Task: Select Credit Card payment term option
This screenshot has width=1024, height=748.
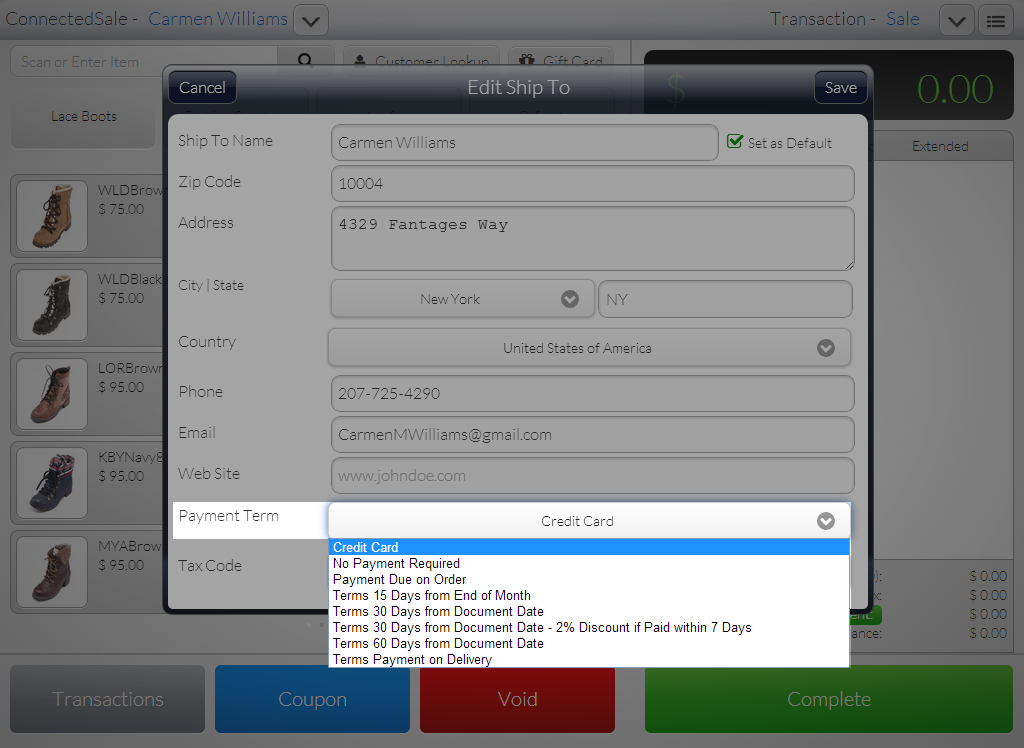Action: point(589,547)
